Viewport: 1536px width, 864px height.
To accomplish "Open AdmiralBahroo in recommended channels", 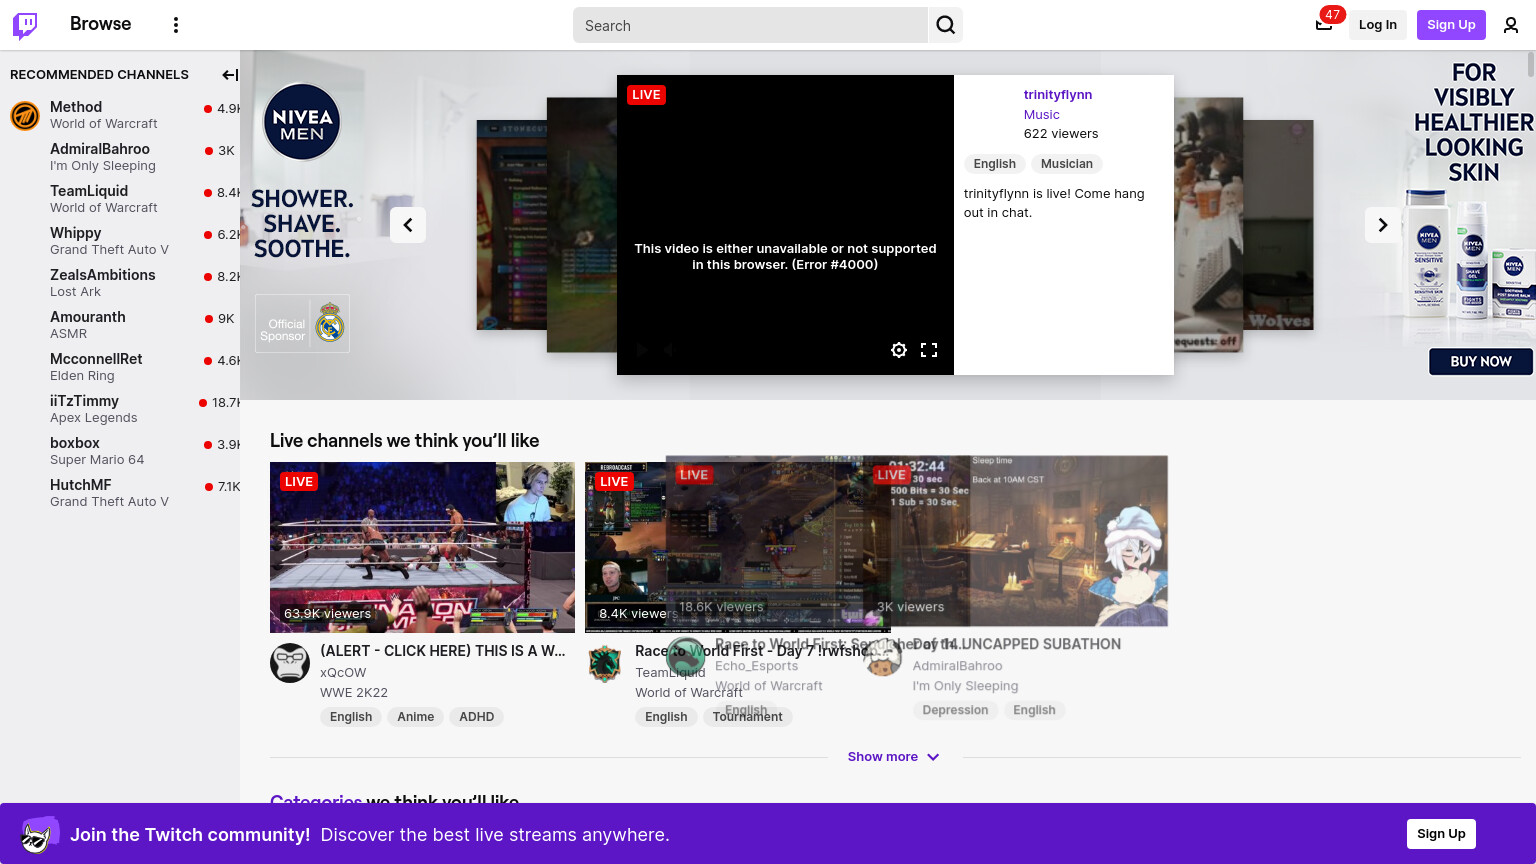I will (x=120, y=157).
